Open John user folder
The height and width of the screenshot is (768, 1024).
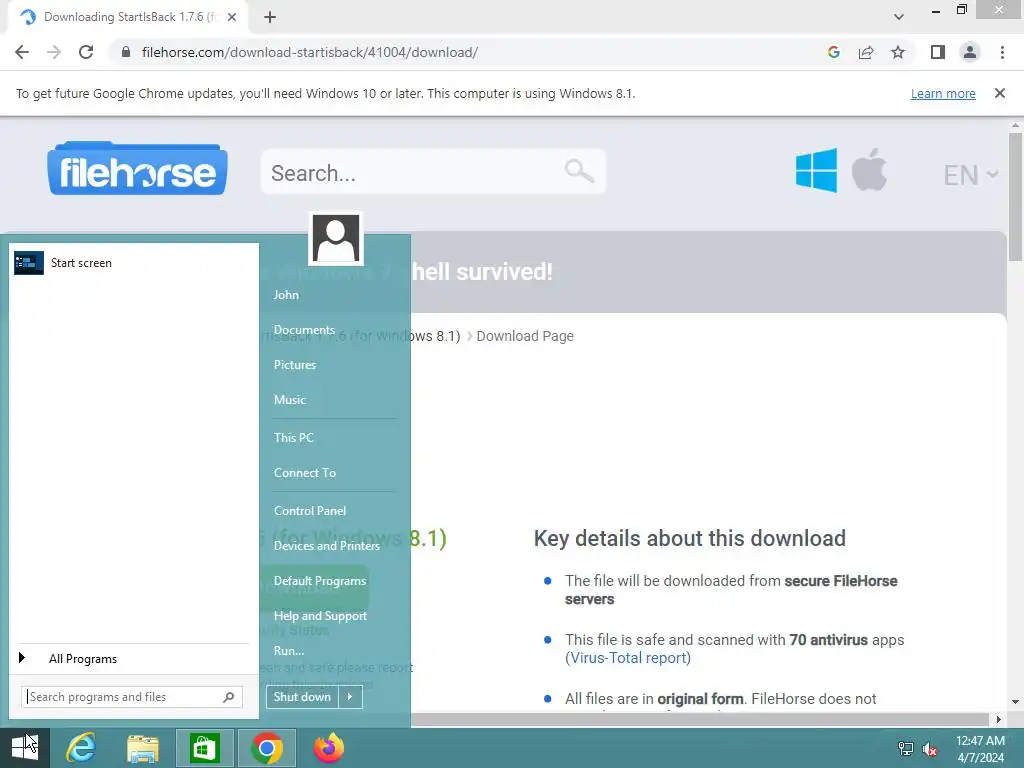pyautogui.click(x=286, y=295)
